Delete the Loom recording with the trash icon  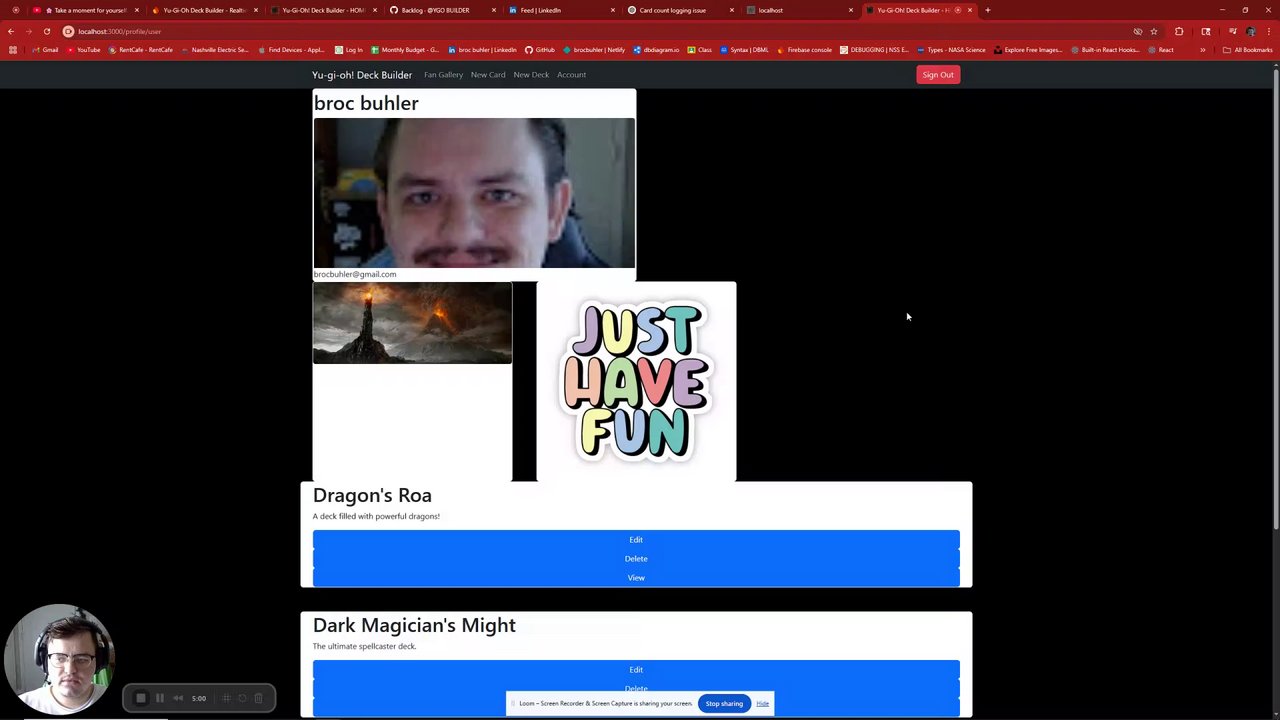pos(258,698)
